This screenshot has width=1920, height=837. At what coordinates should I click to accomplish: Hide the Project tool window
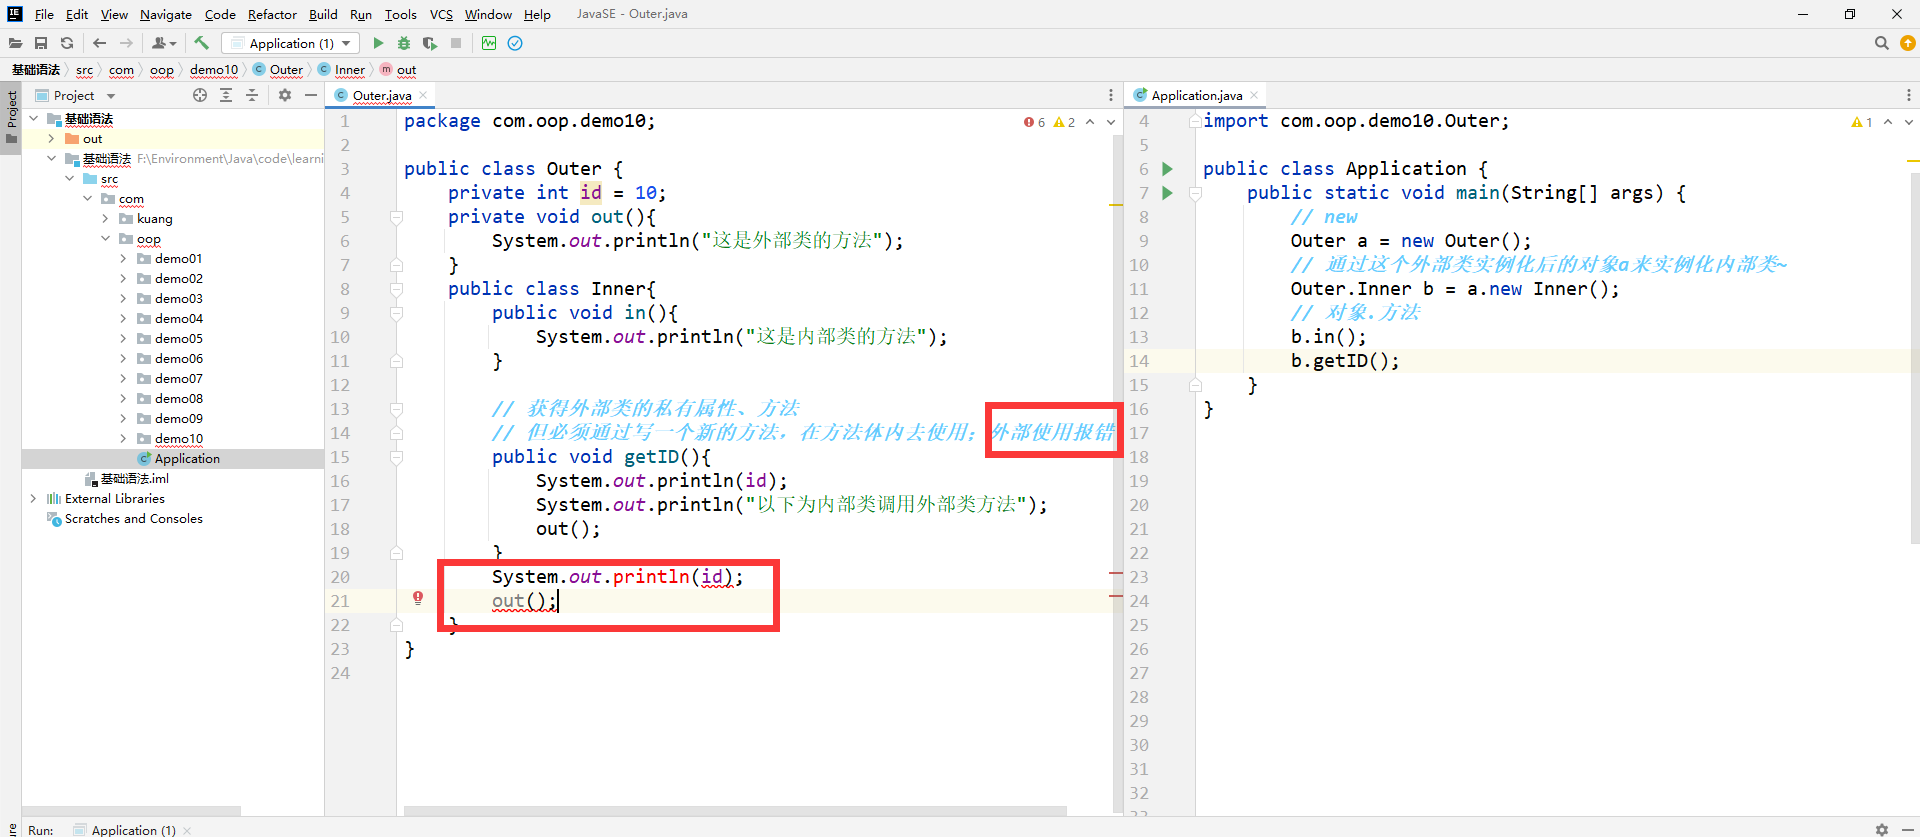311,95
